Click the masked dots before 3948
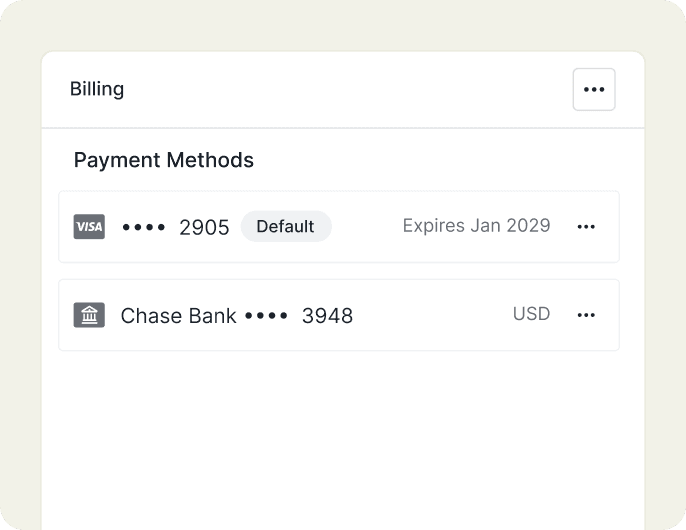The height and width of the screenshot is (530, 686). (266, 316)
